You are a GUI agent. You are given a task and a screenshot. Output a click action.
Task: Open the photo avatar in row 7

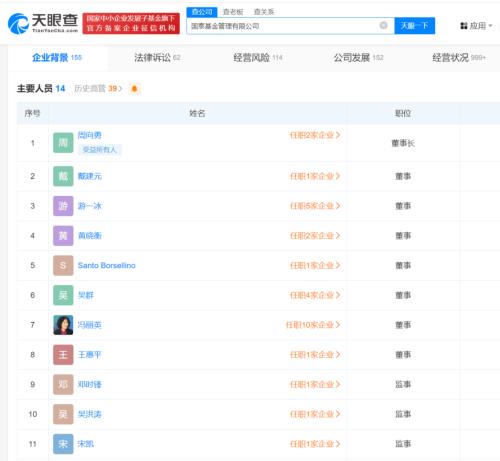(x=63, y=325)
